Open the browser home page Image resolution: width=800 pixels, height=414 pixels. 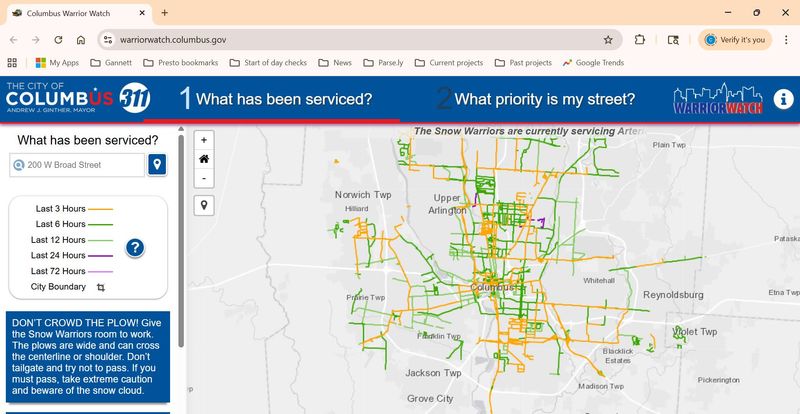coord(81,40)
